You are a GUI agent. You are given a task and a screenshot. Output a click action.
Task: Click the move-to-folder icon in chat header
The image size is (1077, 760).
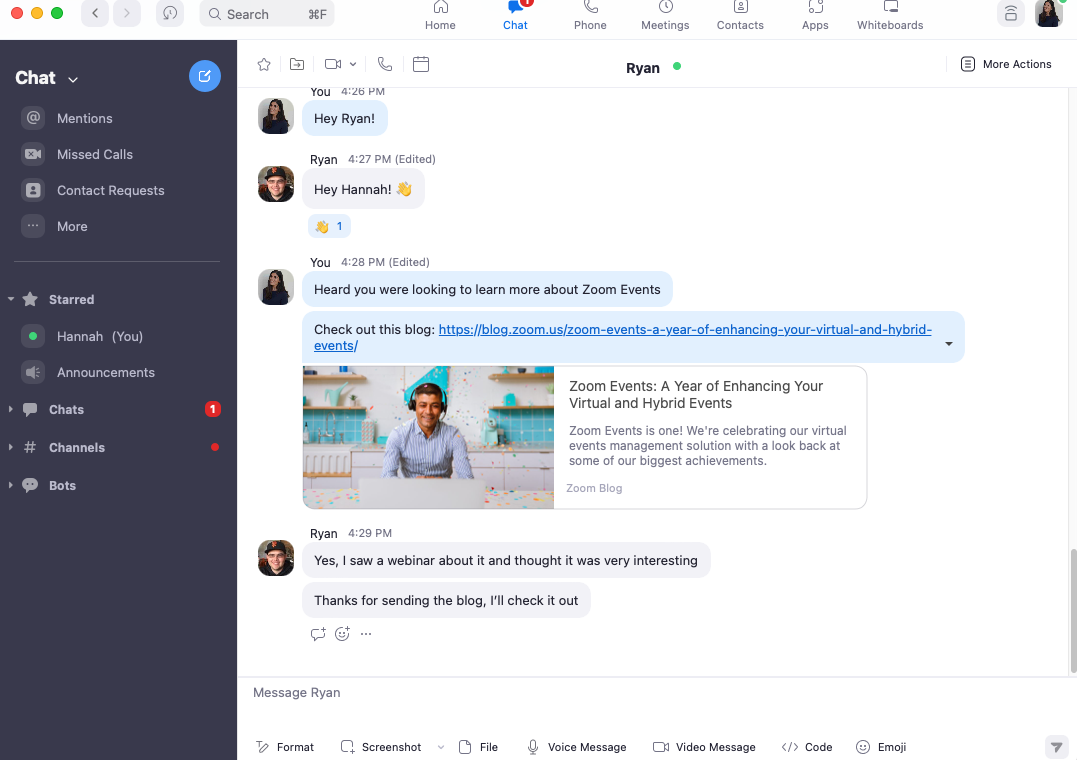[297, 65]
